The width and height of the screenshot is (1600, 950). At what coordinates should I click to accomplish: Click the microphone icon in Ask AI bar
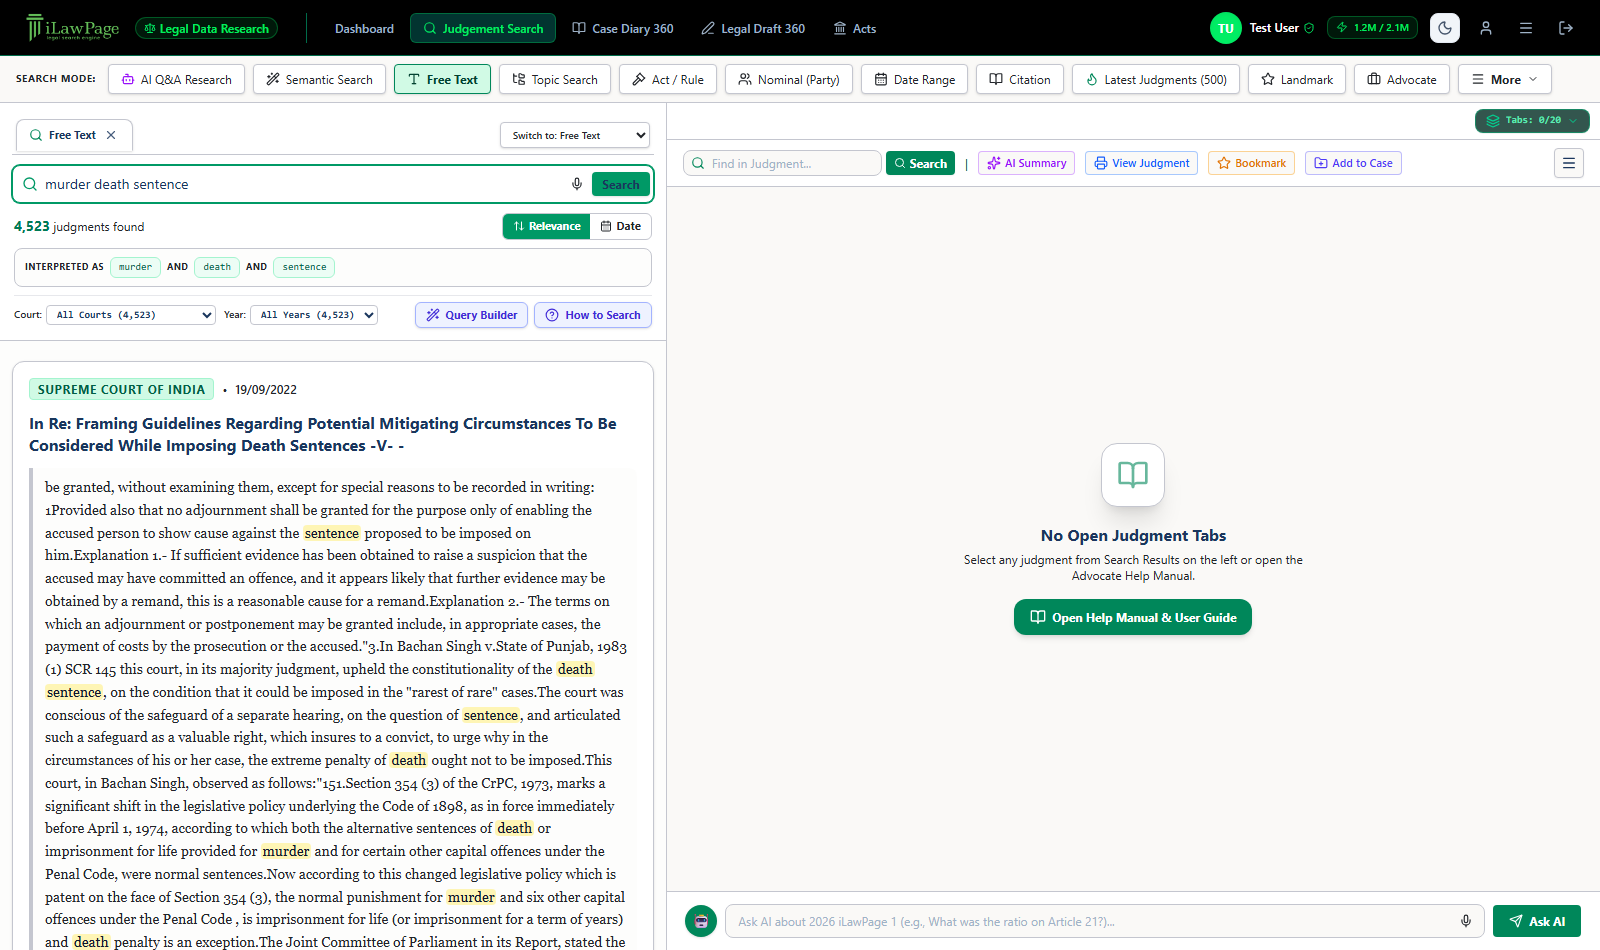tap(1466, 921)
